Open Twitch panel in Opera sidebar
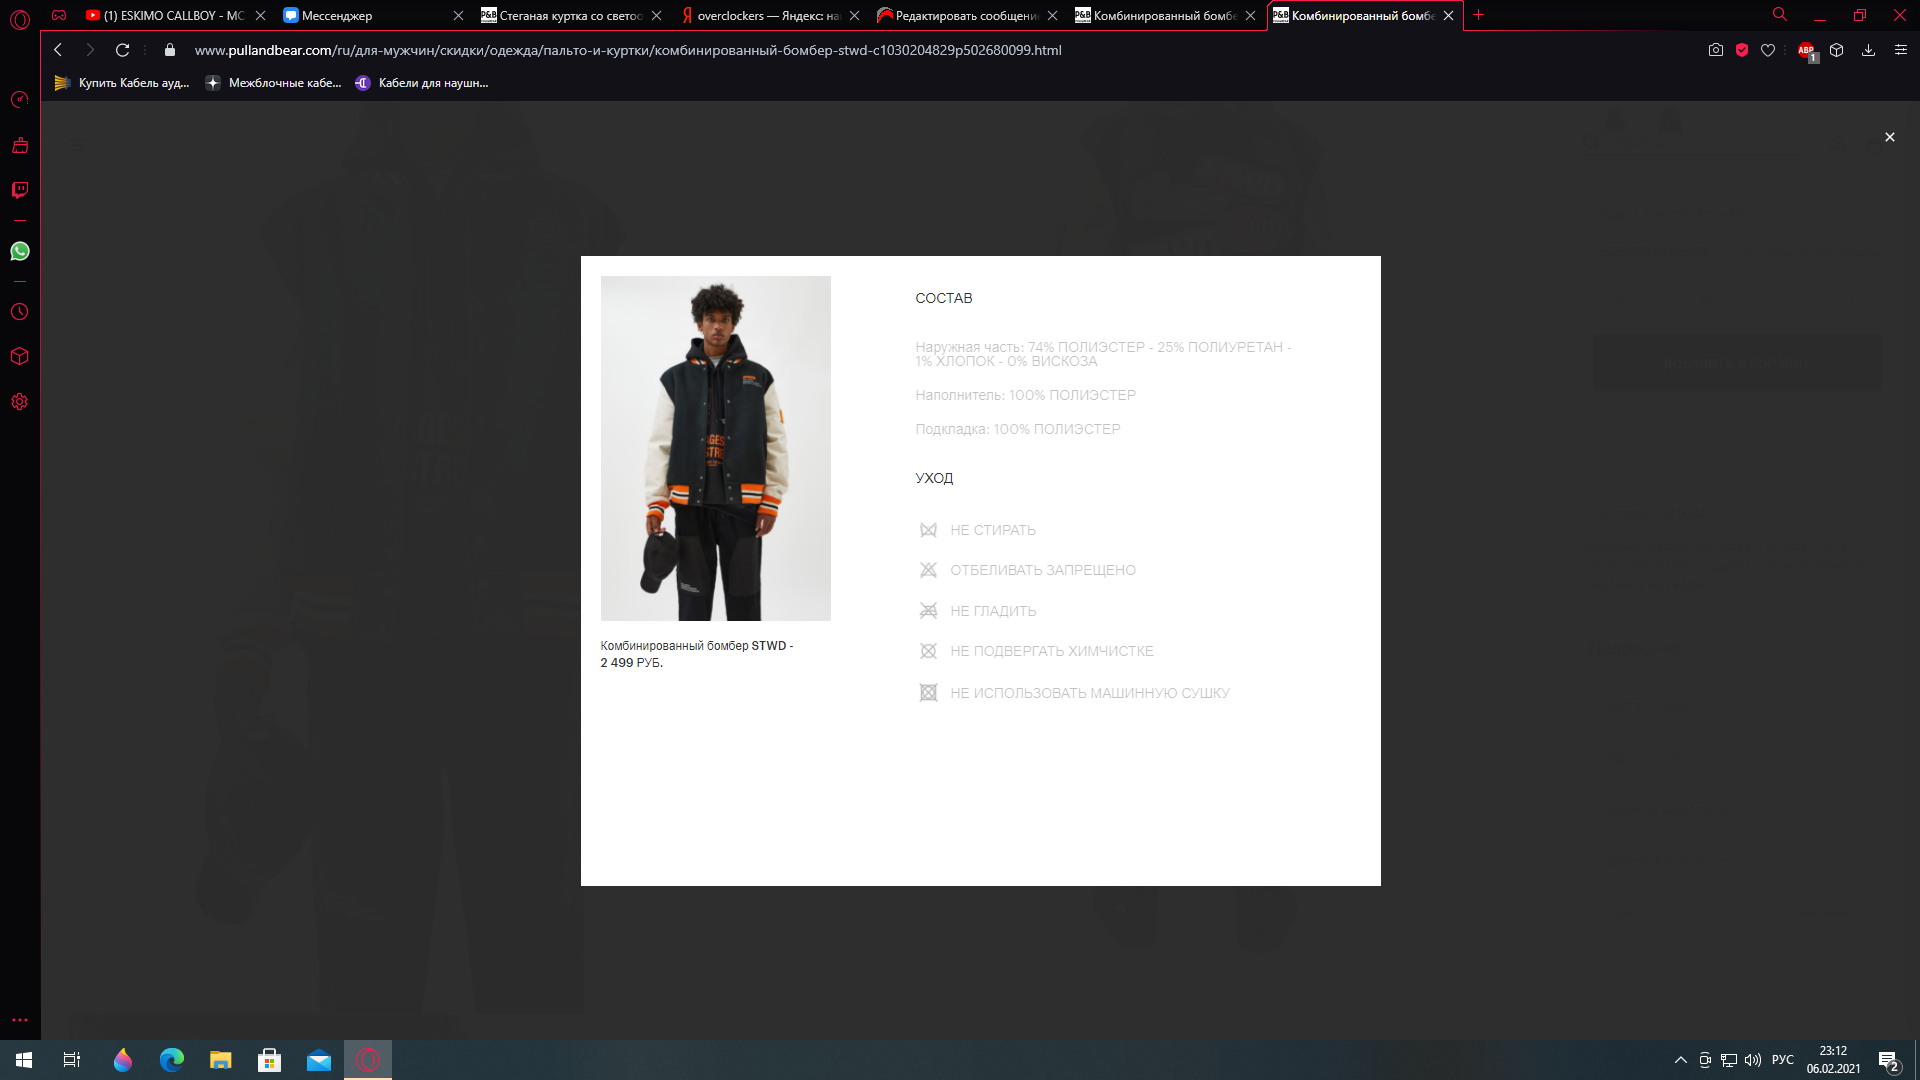Image resolution: width=1920 pixels, height=1080 pixels. [20, 190]
